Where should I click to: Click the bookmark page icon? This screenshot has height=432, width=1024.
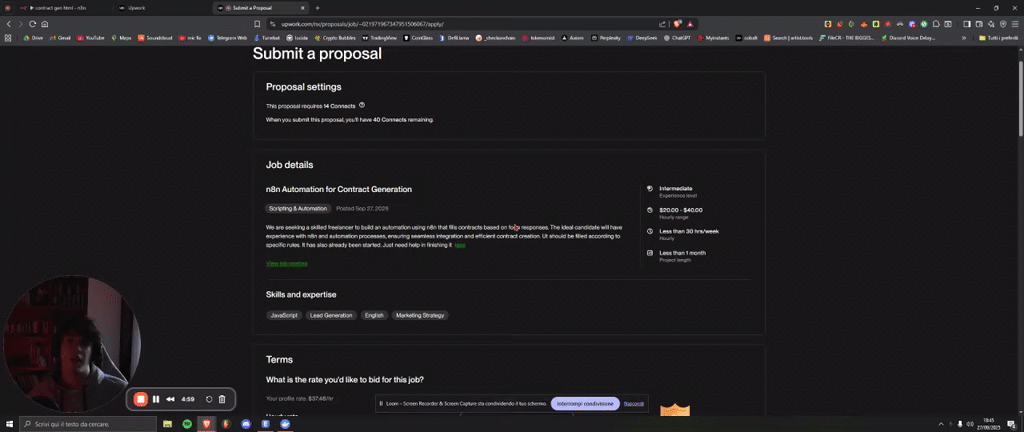pos(259,24)
